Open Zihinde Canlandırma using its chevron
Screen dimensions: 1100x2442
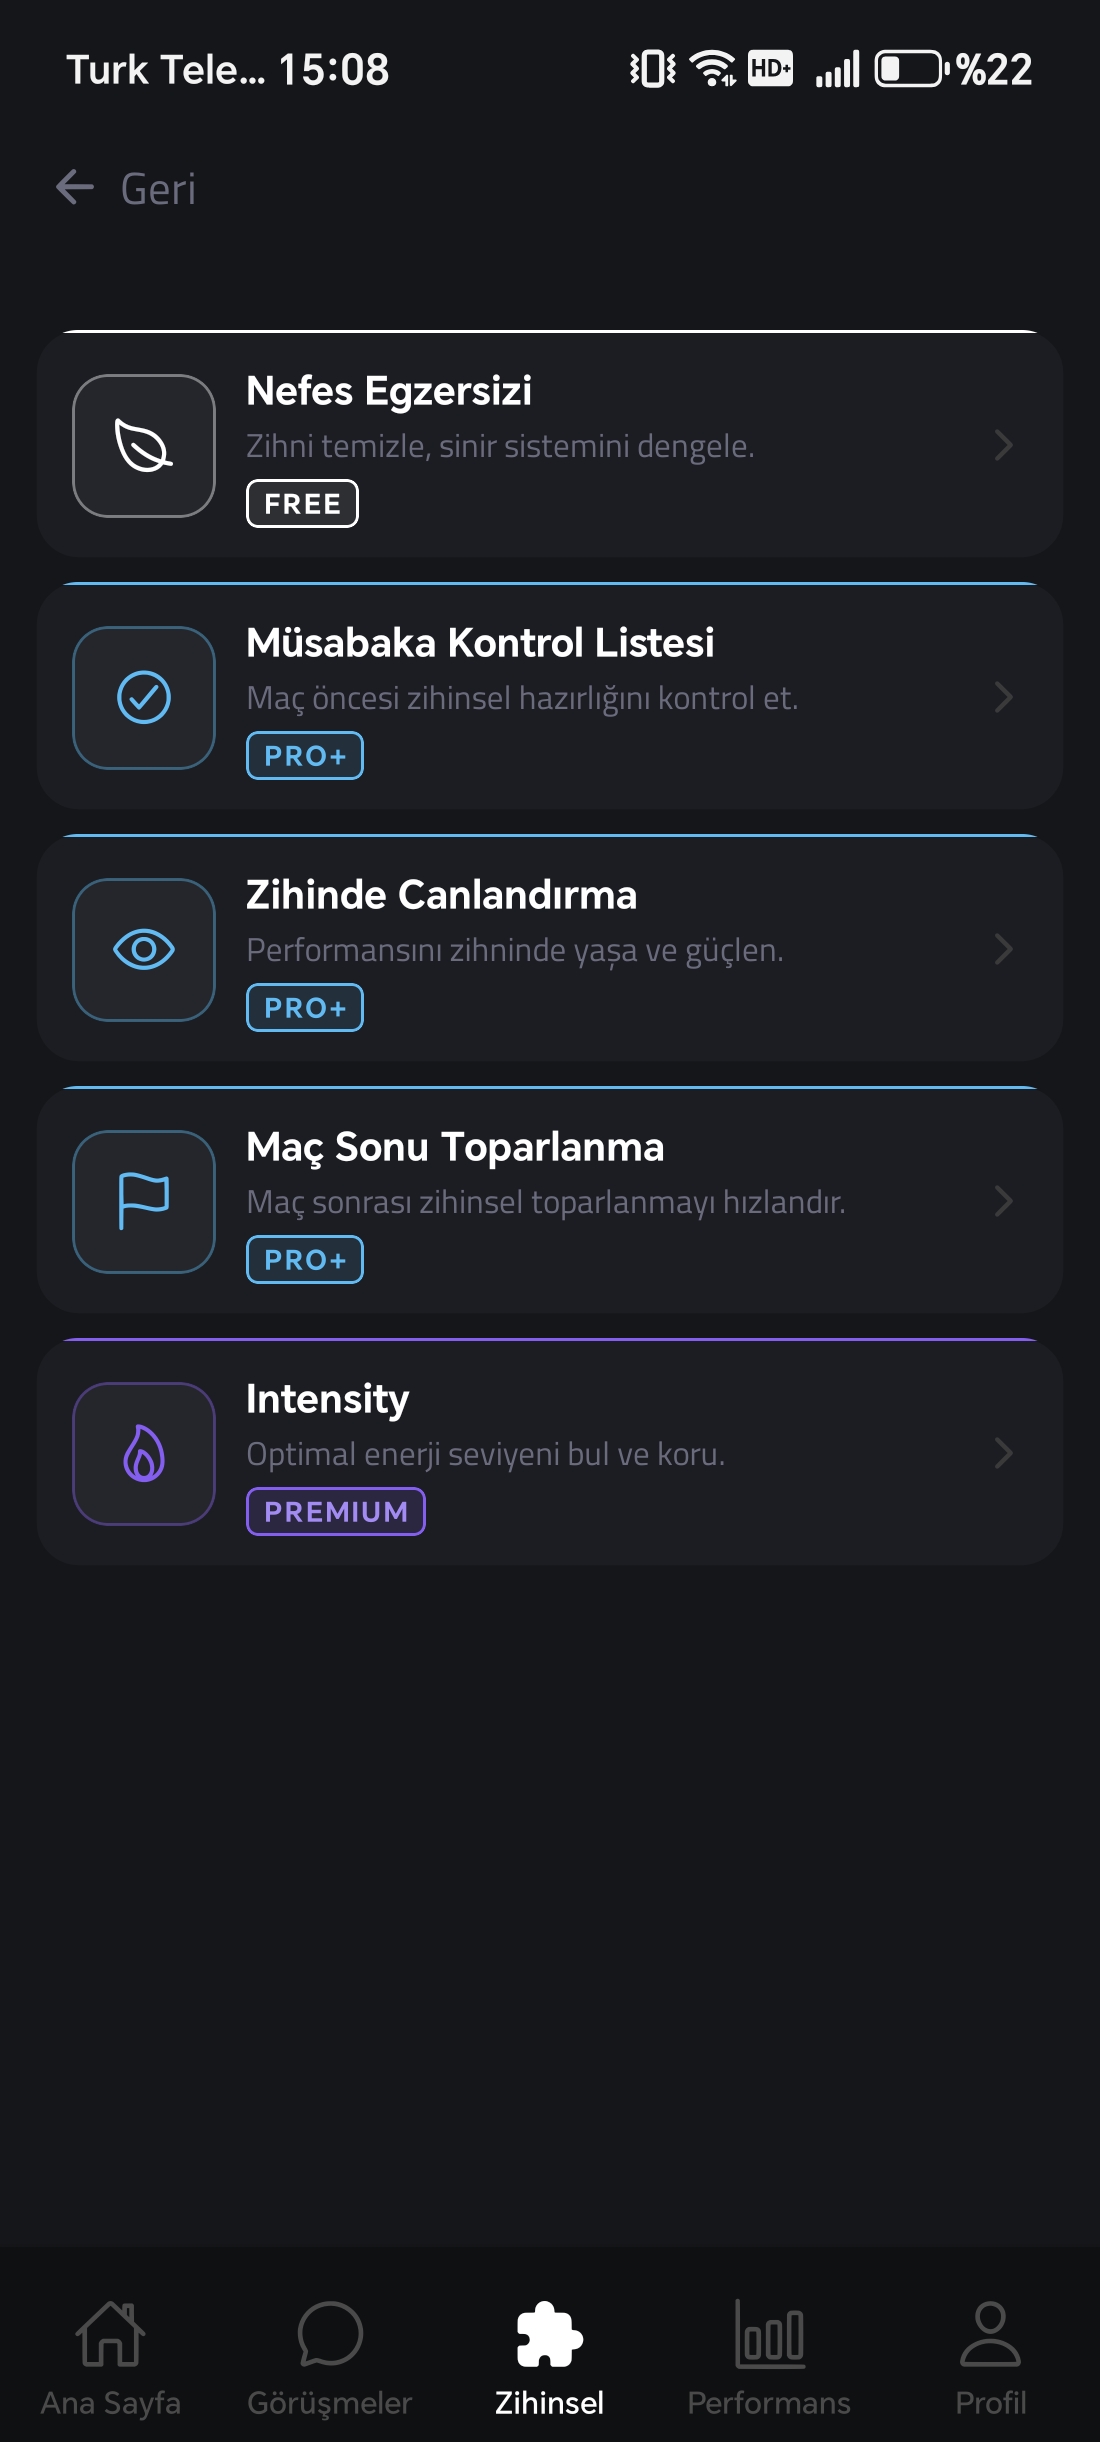pos(1004,949)
